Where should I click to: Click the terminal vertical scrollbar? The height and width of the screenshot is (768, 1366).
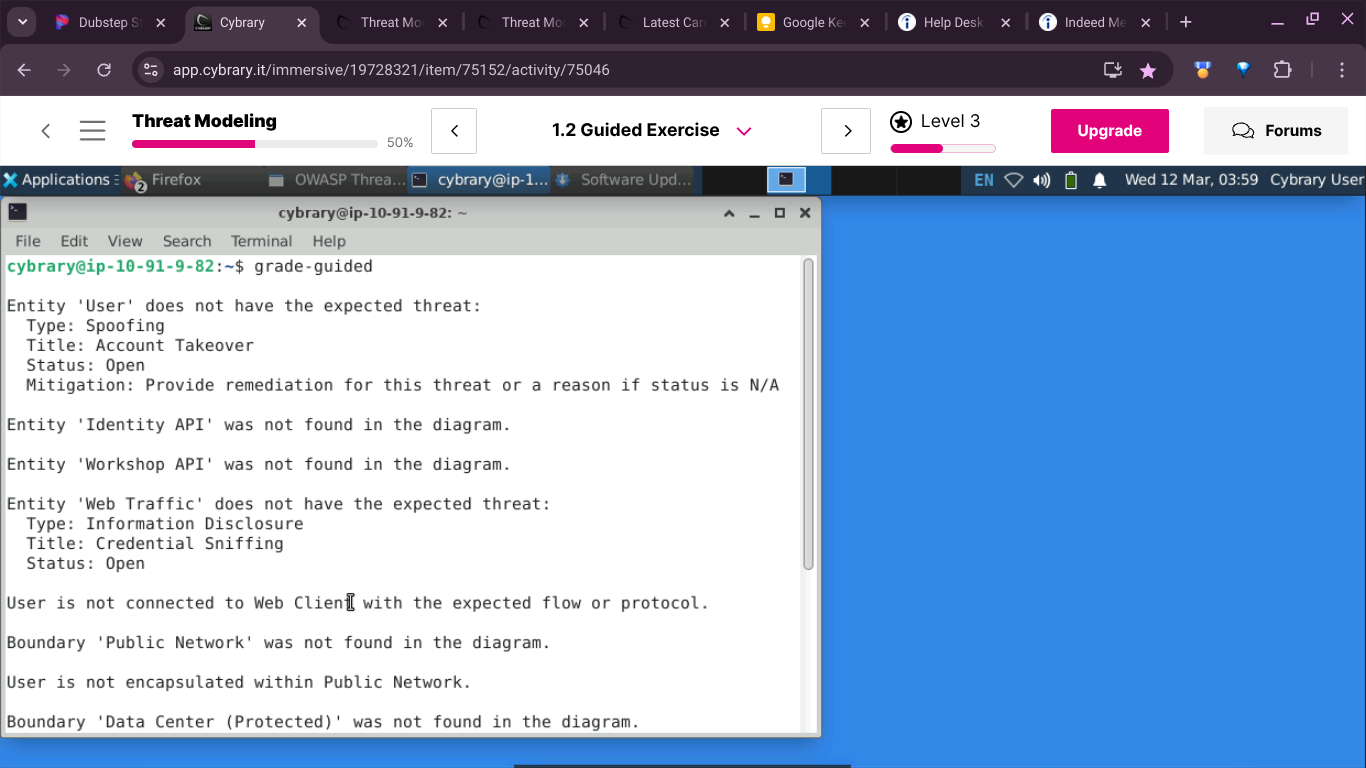click(808, 415)
